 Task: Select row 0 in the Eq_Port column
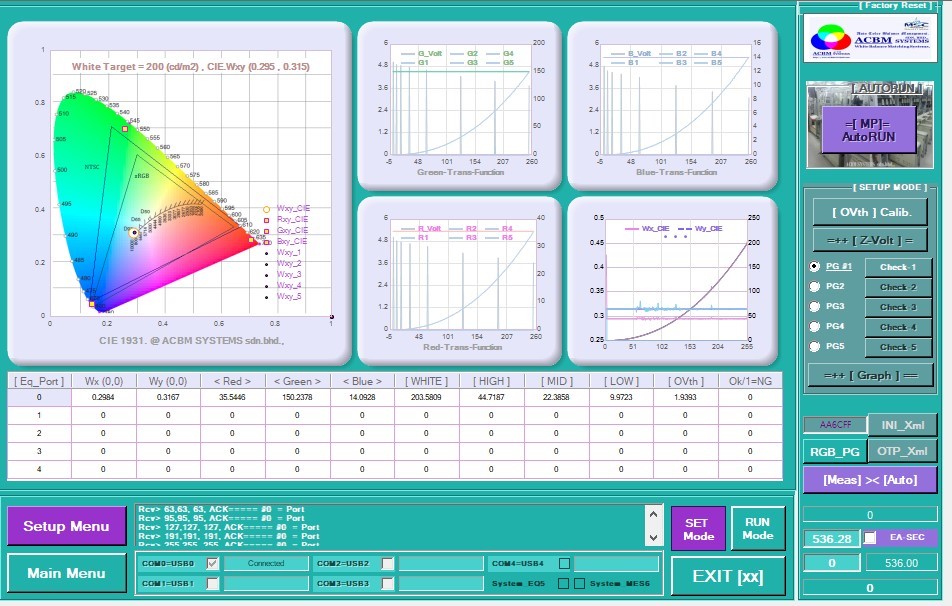[x=39, y=397]
